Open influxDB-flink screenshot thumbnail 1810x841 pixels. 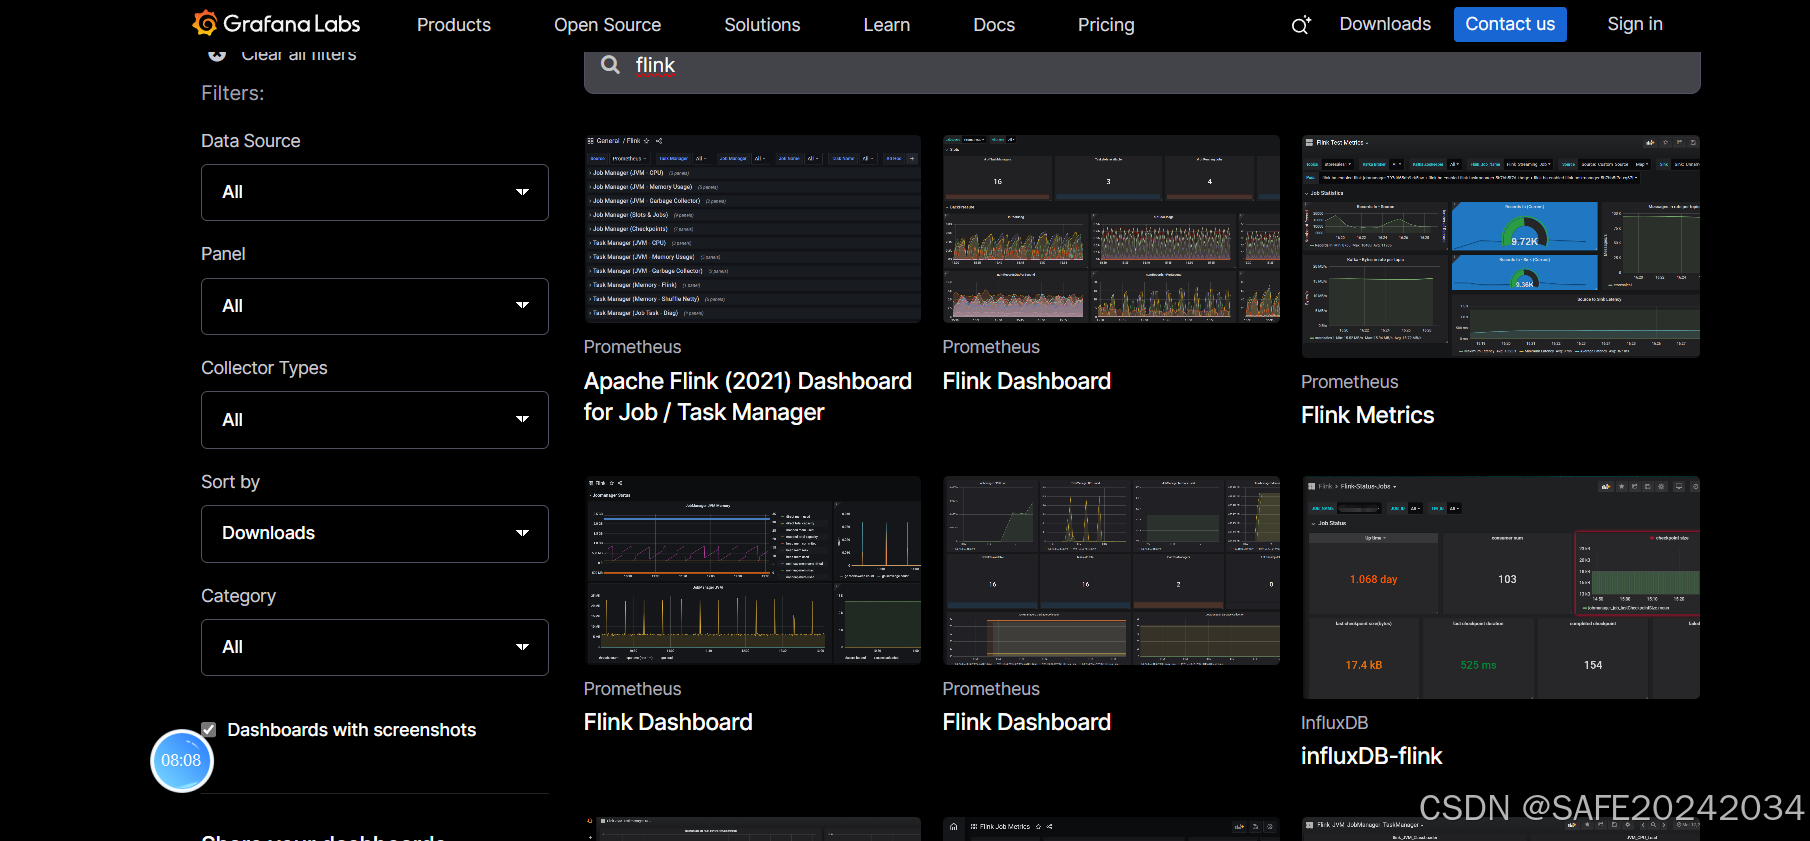pyautogui.click(x=1500, y=588)
